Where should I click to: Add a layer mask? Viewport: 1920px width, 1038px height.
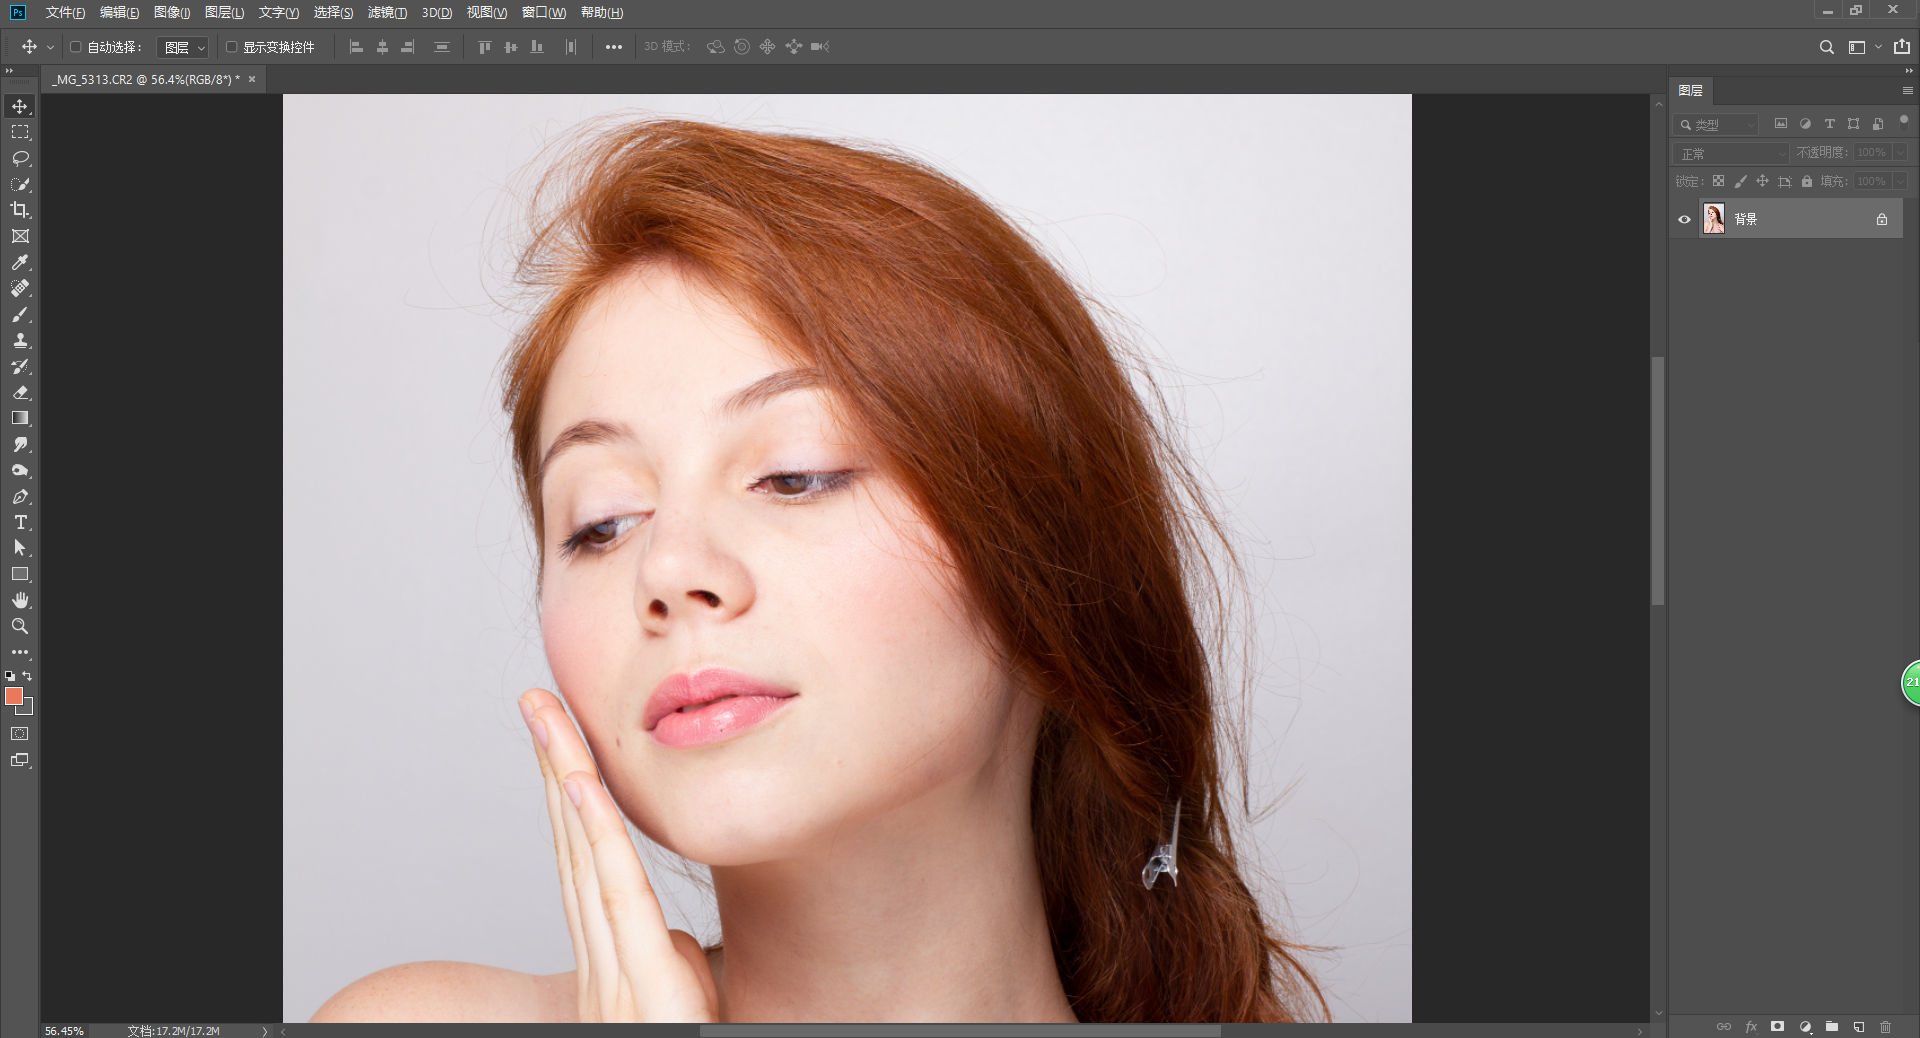1777,1027
